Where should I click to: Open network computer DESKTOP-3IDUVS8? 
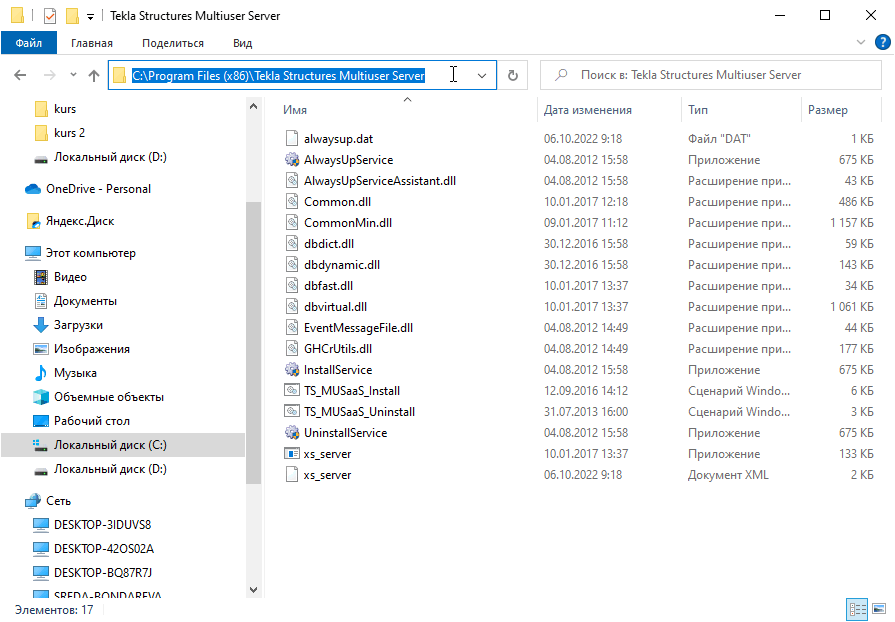pyautogui.click(x=102, y=525)
